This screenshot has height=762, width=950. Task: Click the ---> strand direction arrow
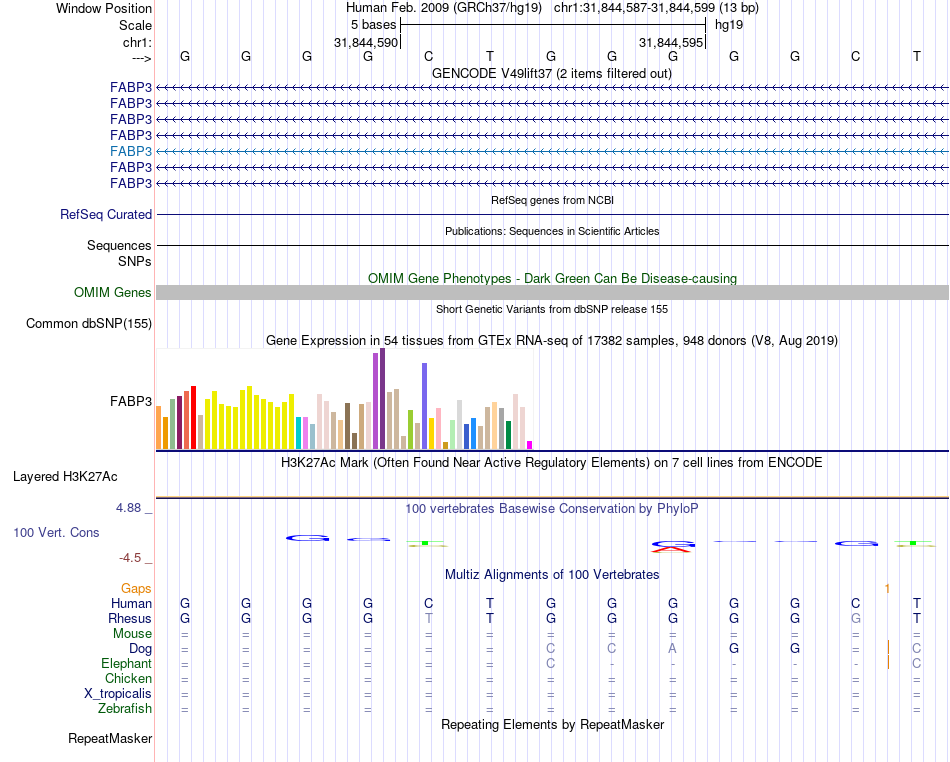coord(142,58)
